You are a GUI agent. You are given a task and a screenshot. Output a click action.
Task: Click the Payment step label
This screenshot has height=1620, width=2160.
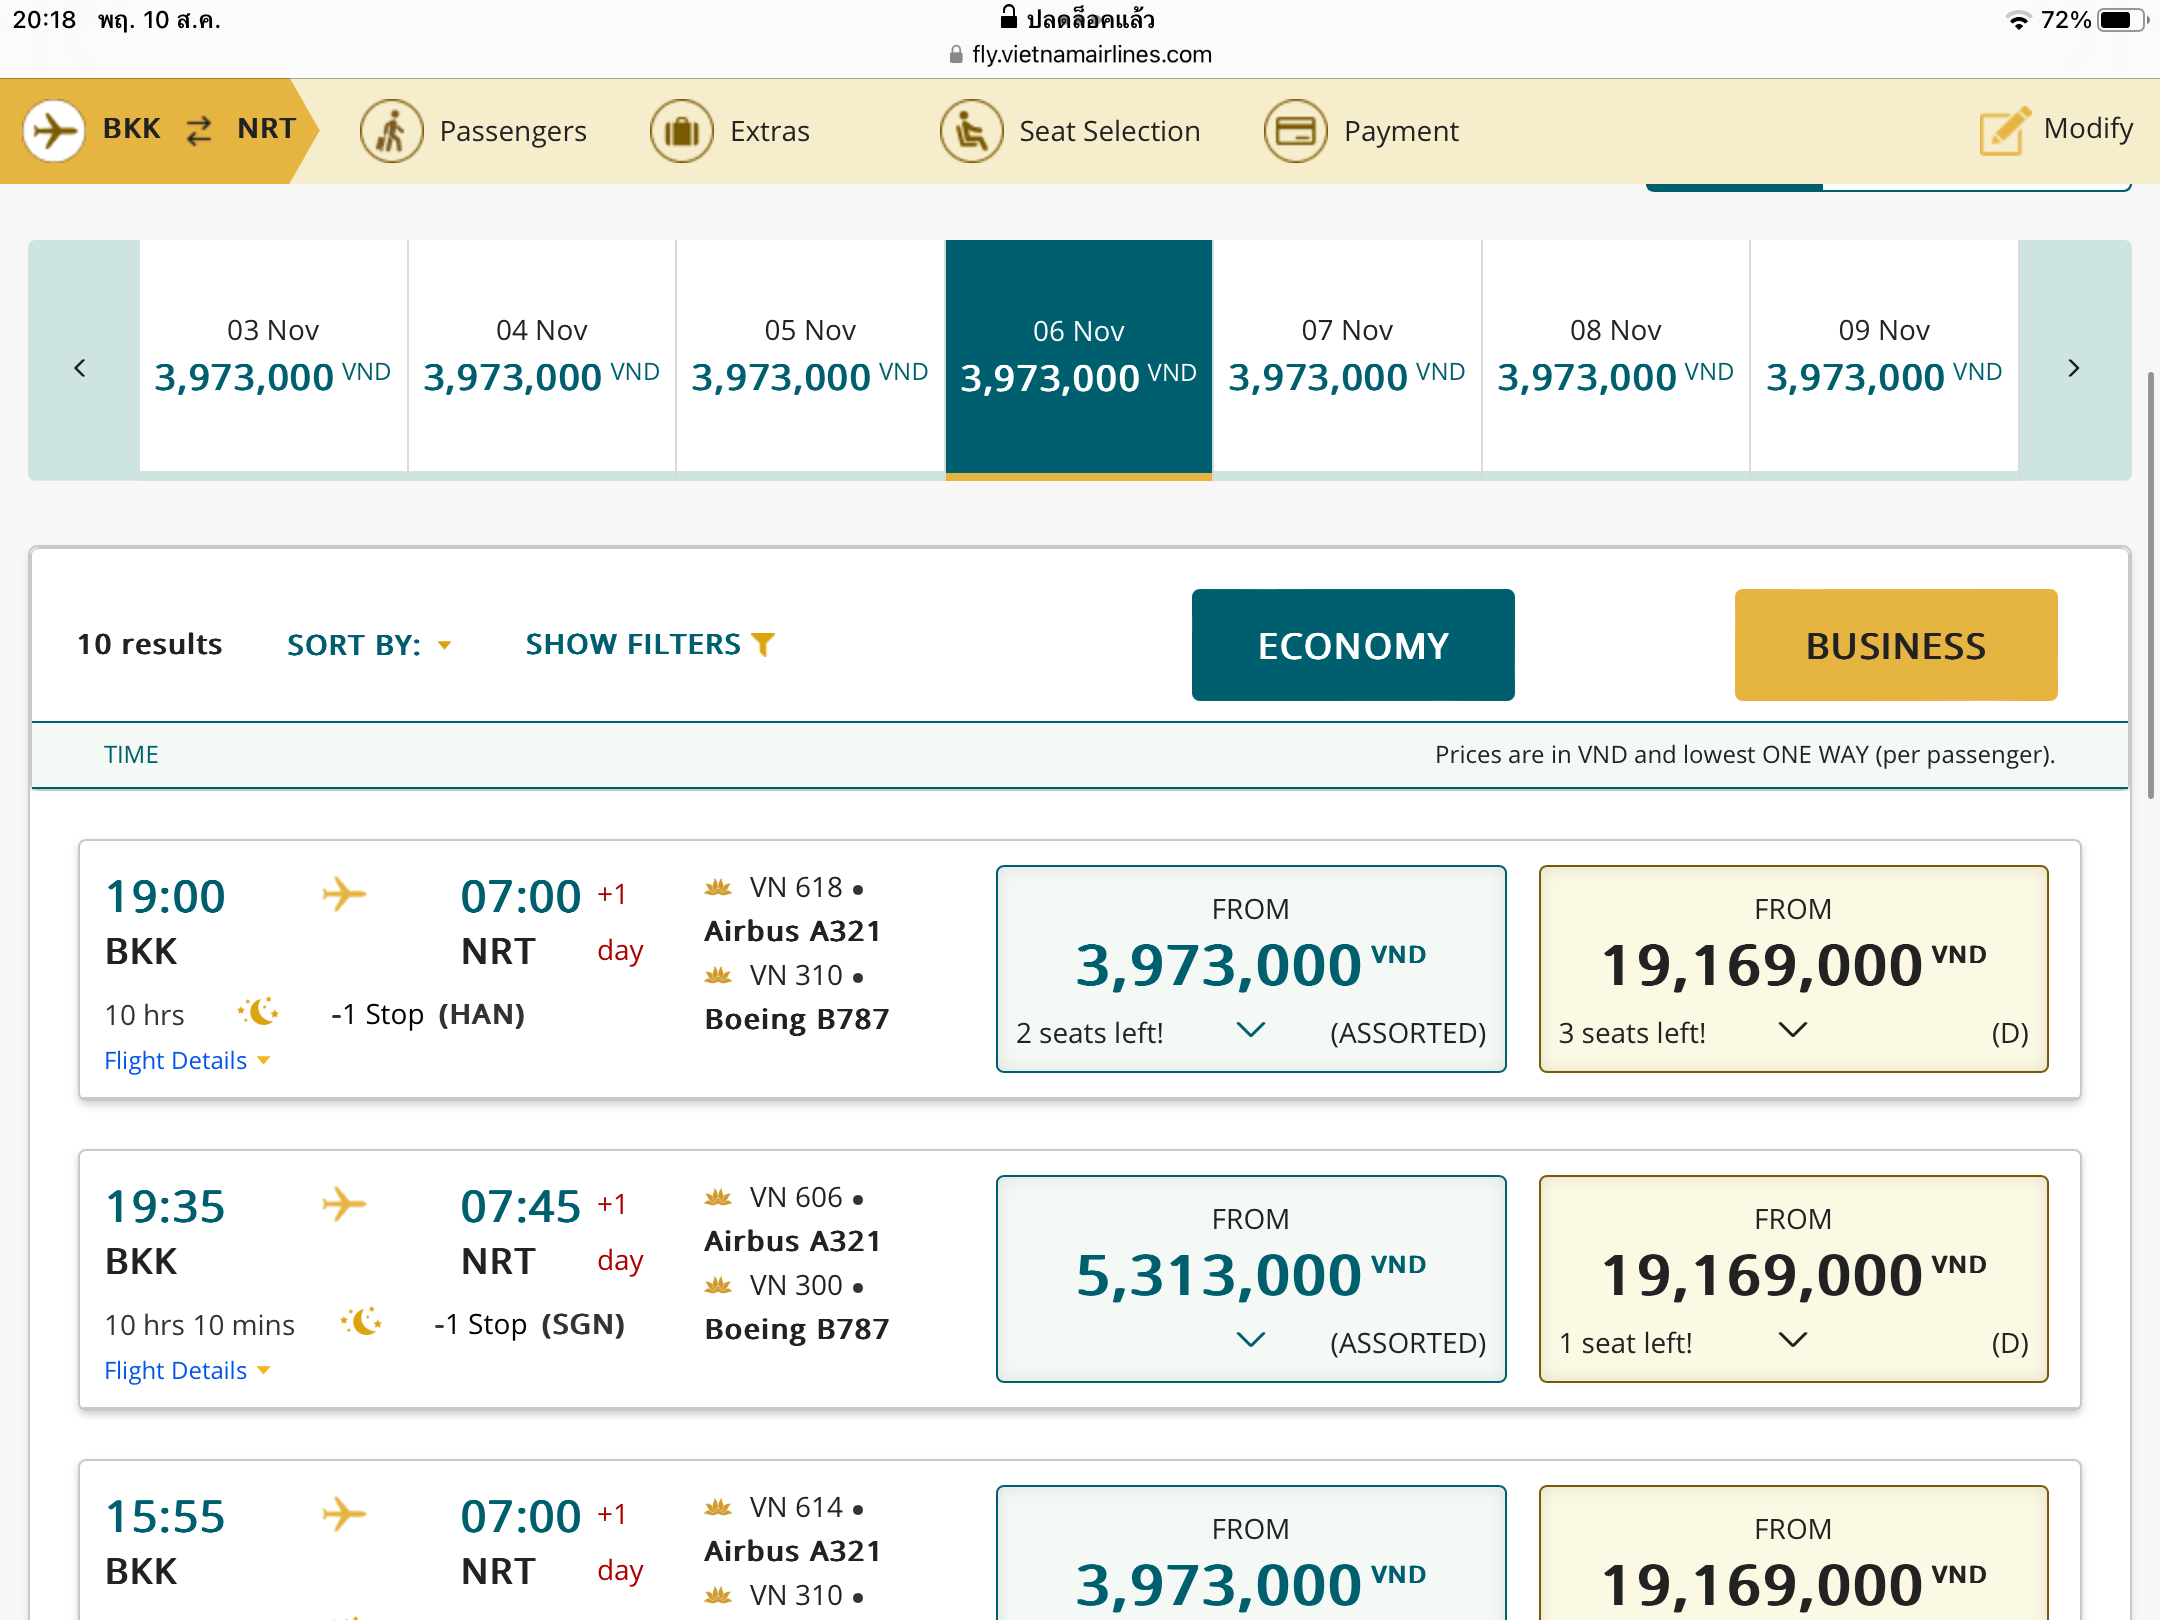[1401, 131]
